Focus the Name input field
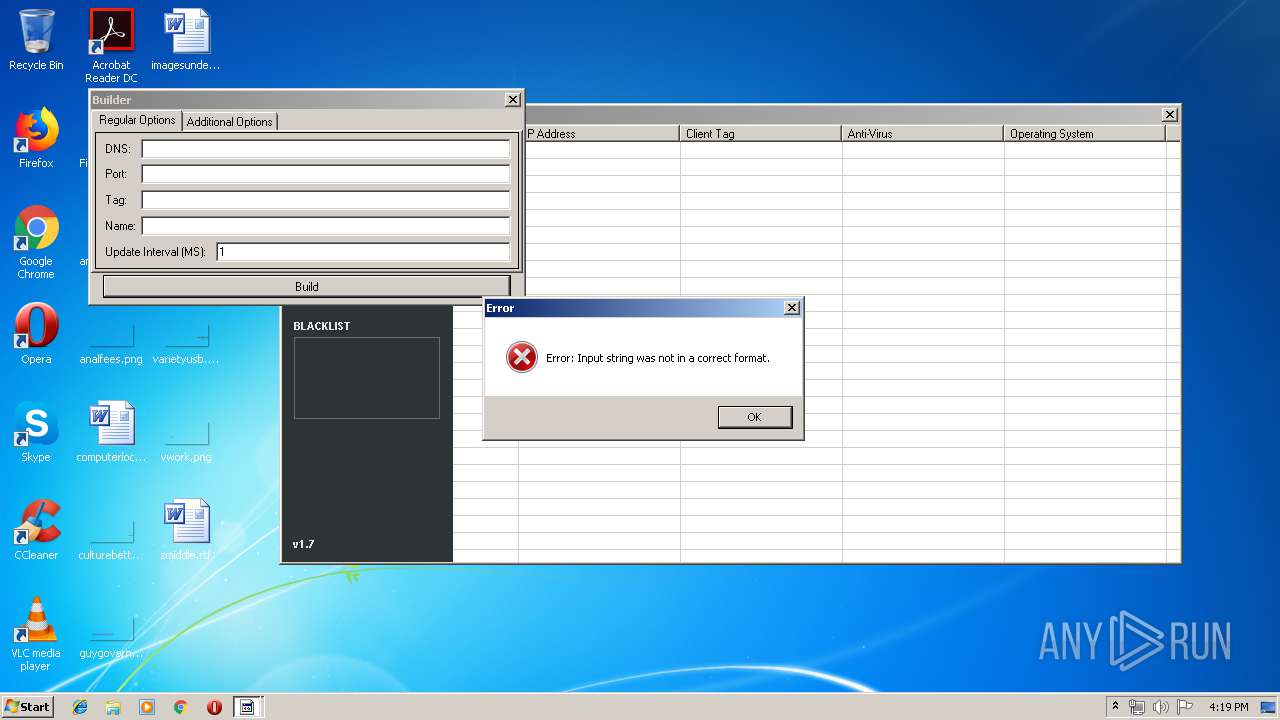 coord(326,226)
